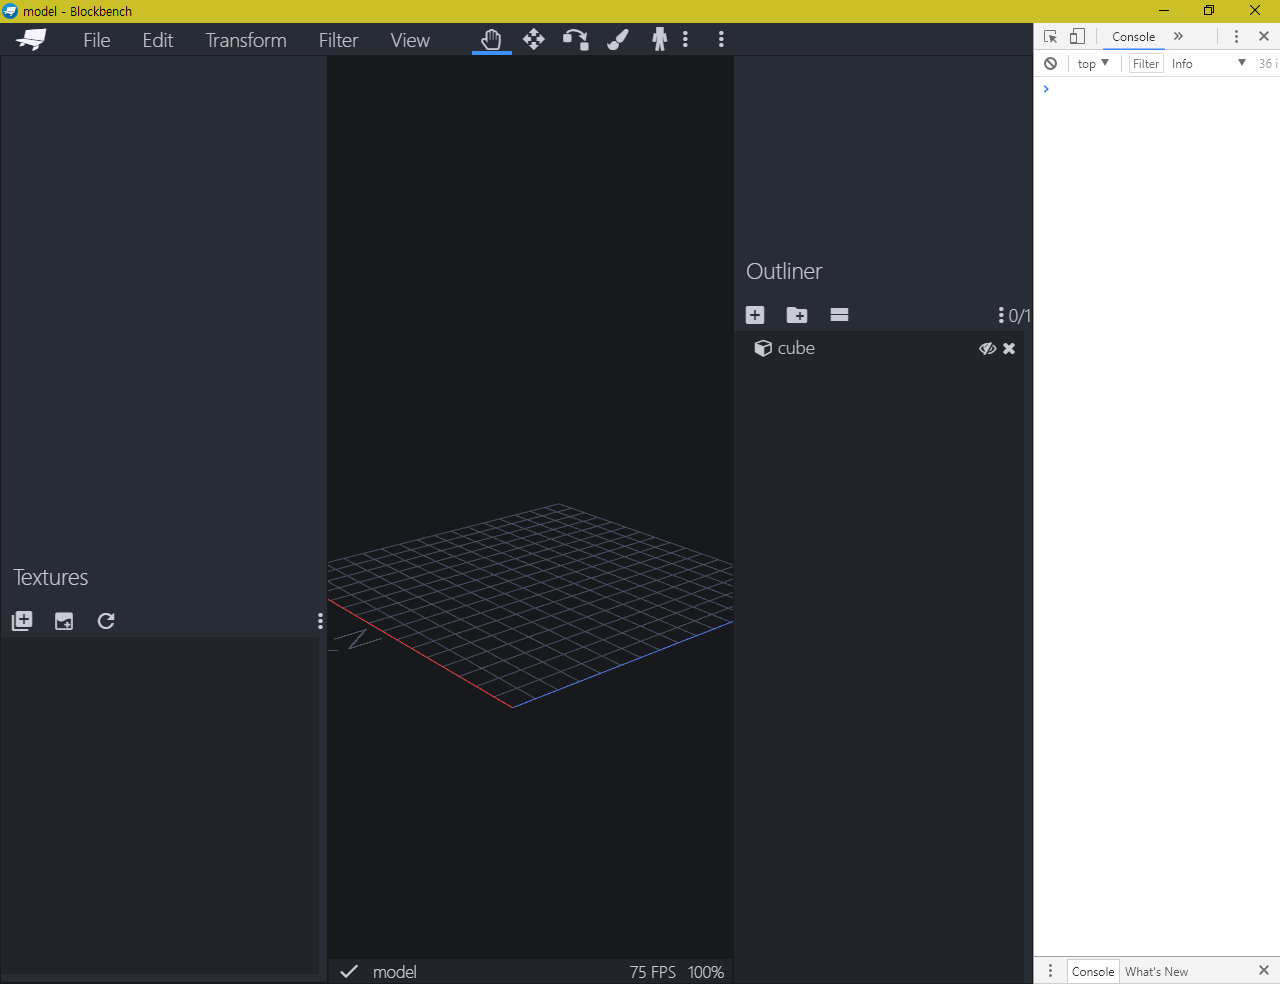1280x984 pixels.
Task: Create a new group in the Outliner
Action: [x=796, y=315]
